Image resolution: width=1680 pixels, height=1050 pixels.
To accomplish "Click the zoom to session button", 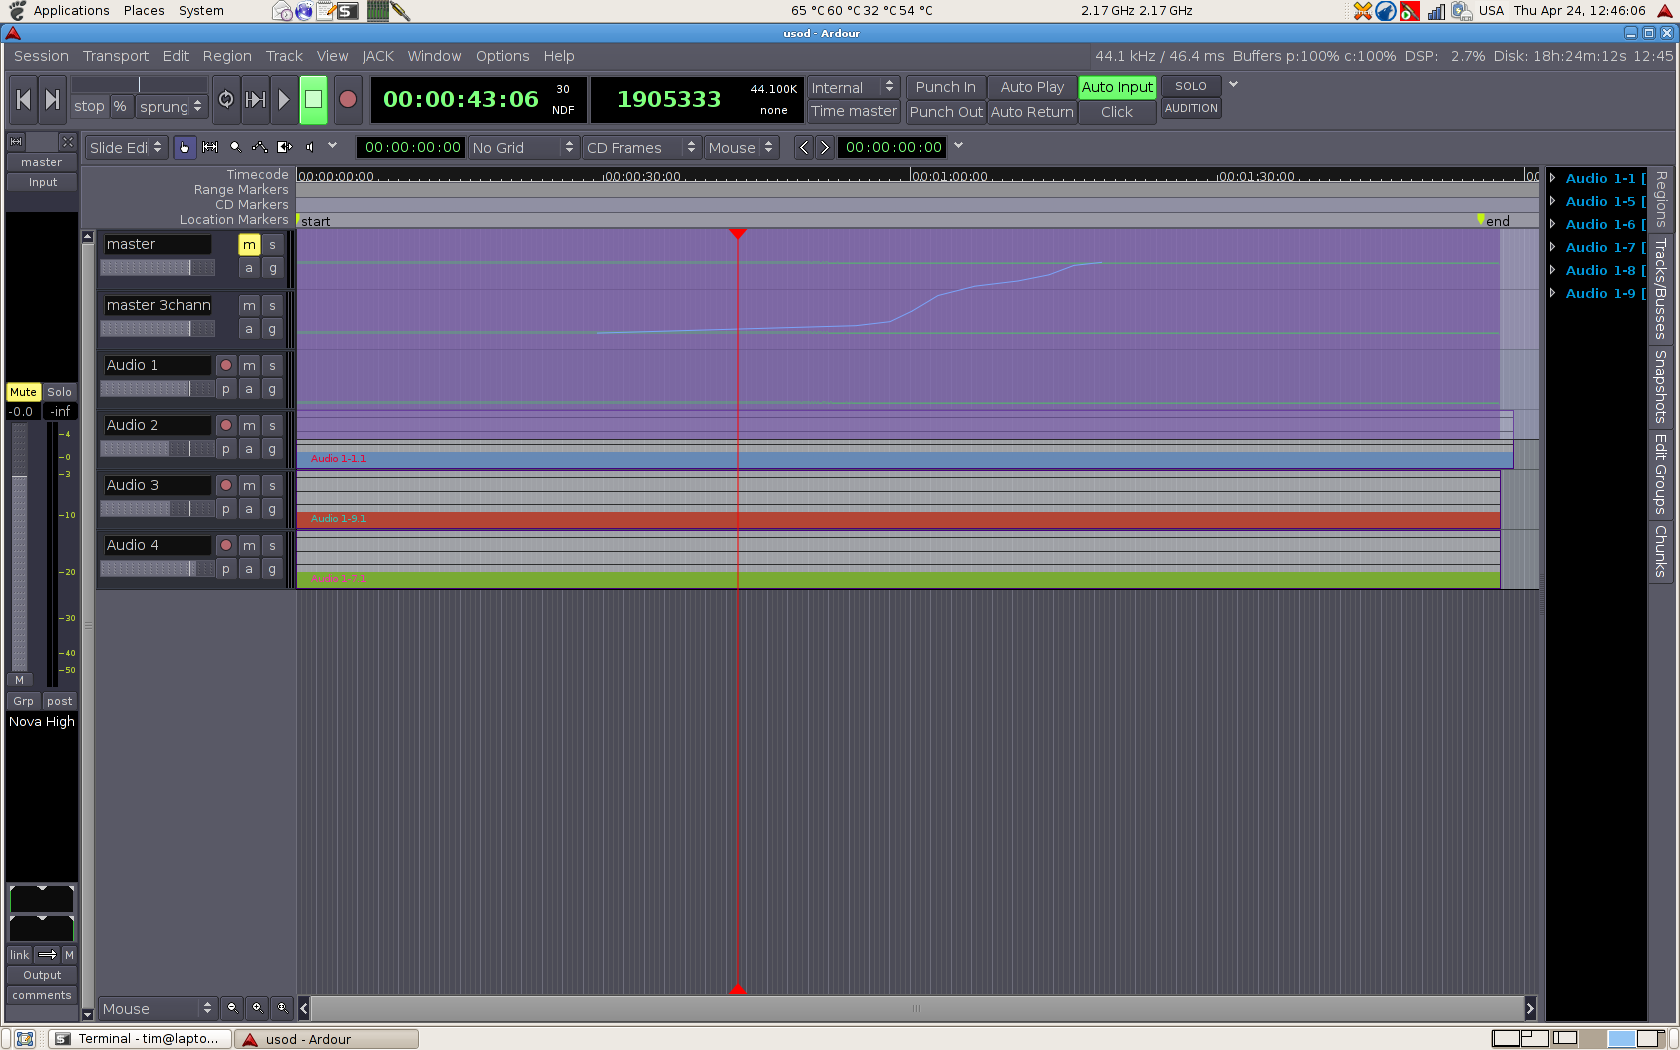I will [x=282, y=1008].
